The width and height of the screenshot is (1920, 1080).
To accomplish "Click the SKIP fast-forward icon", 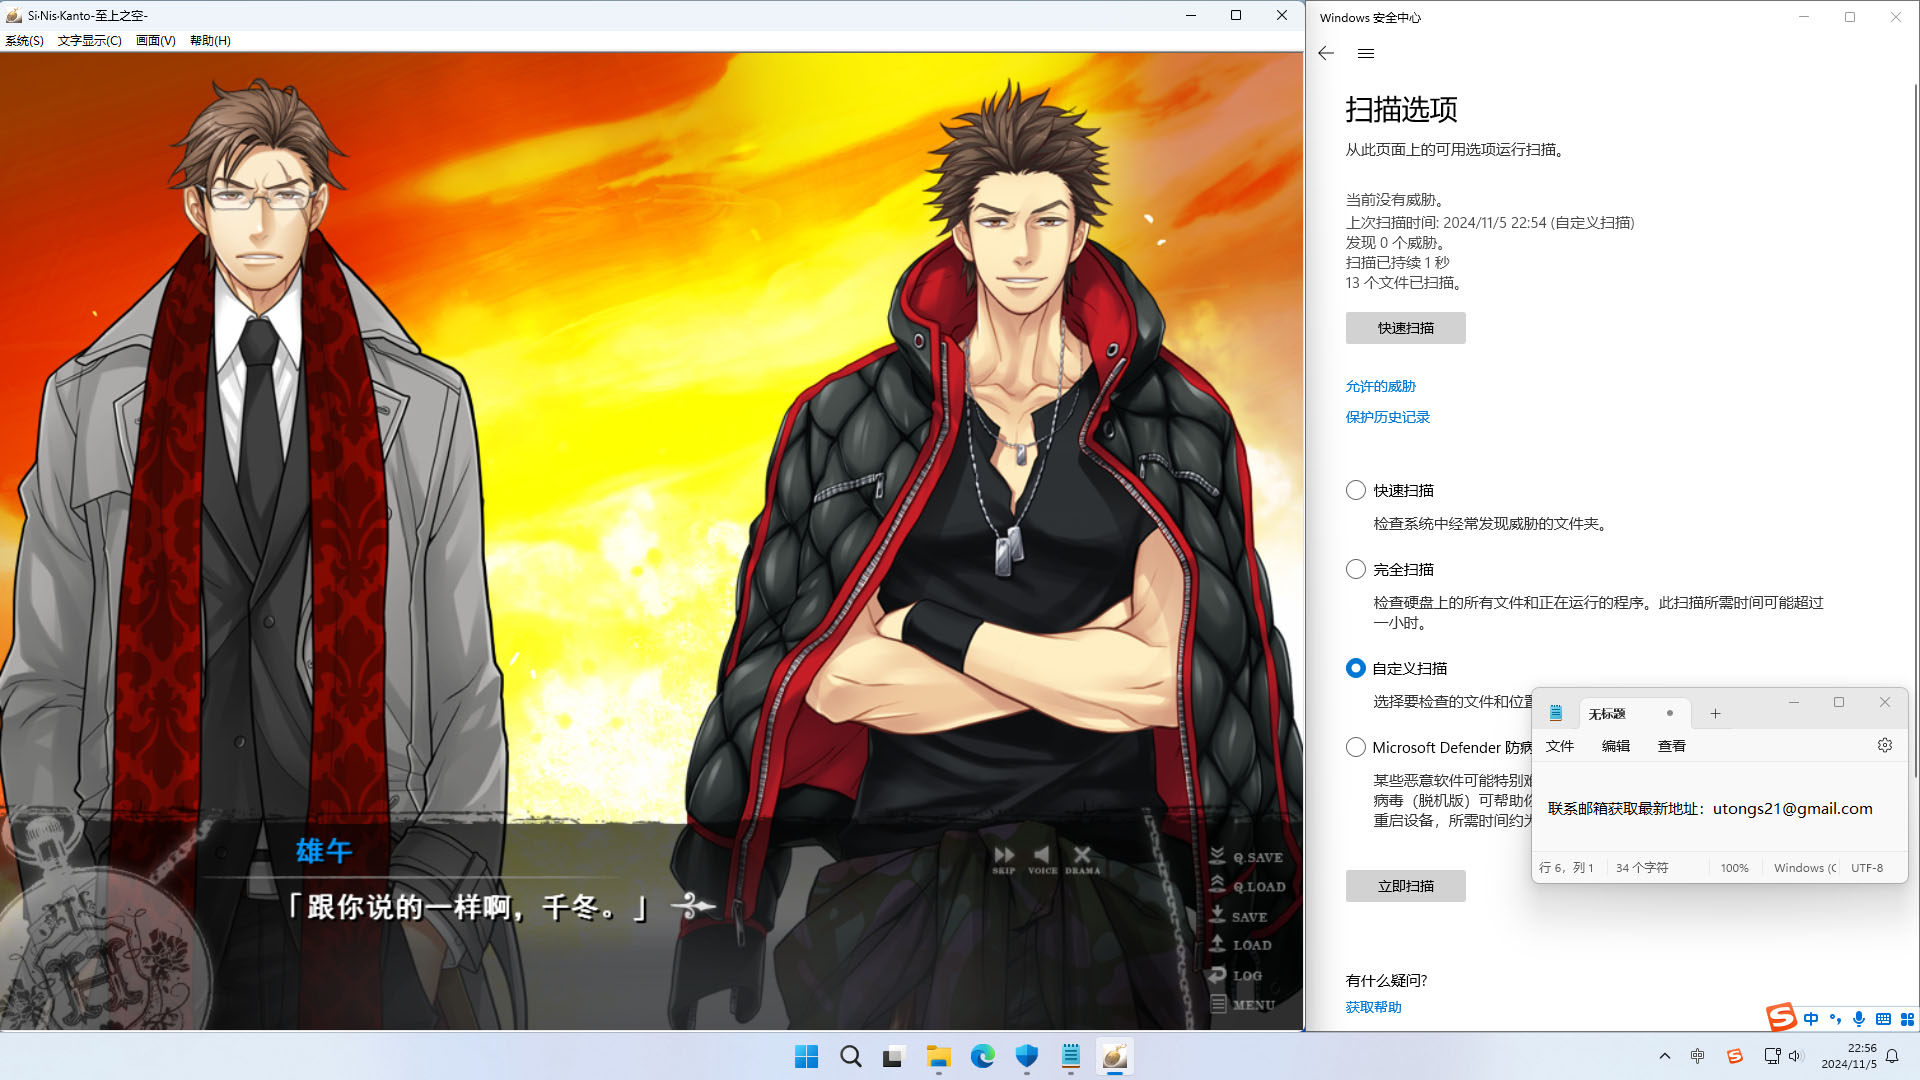I will (x=1004, y=856).
